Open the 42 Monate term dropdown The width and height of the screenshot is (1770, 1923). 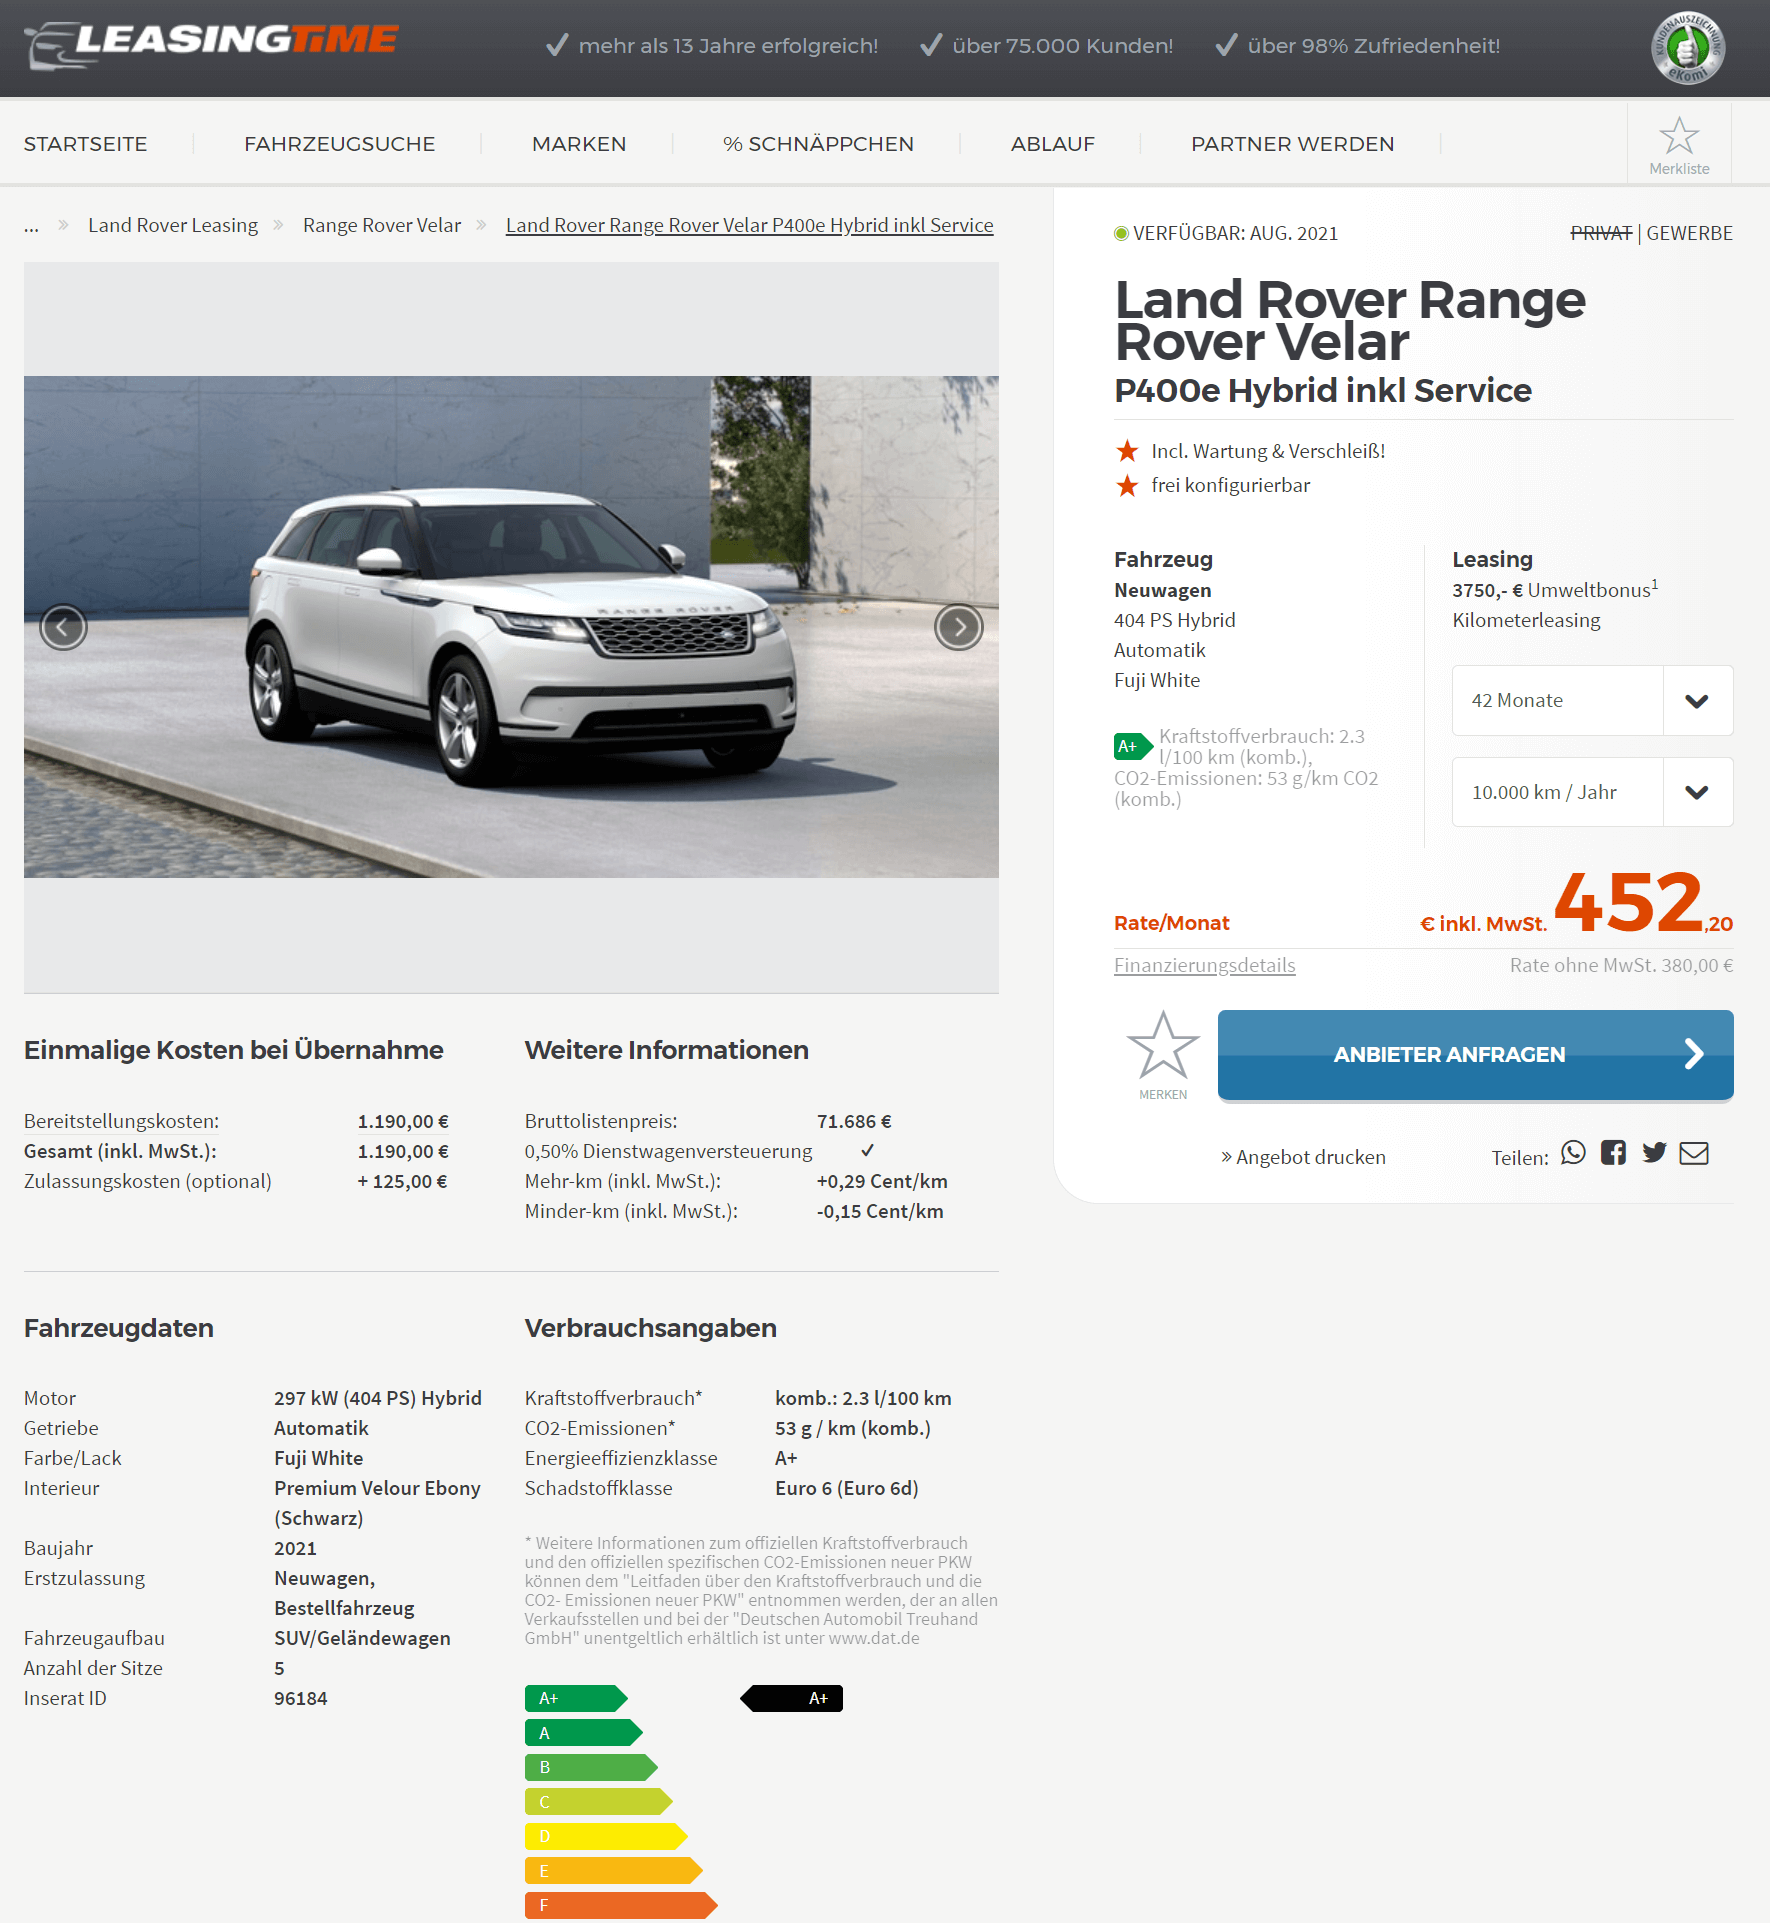pyautogui.click(x=1593, y=700)
